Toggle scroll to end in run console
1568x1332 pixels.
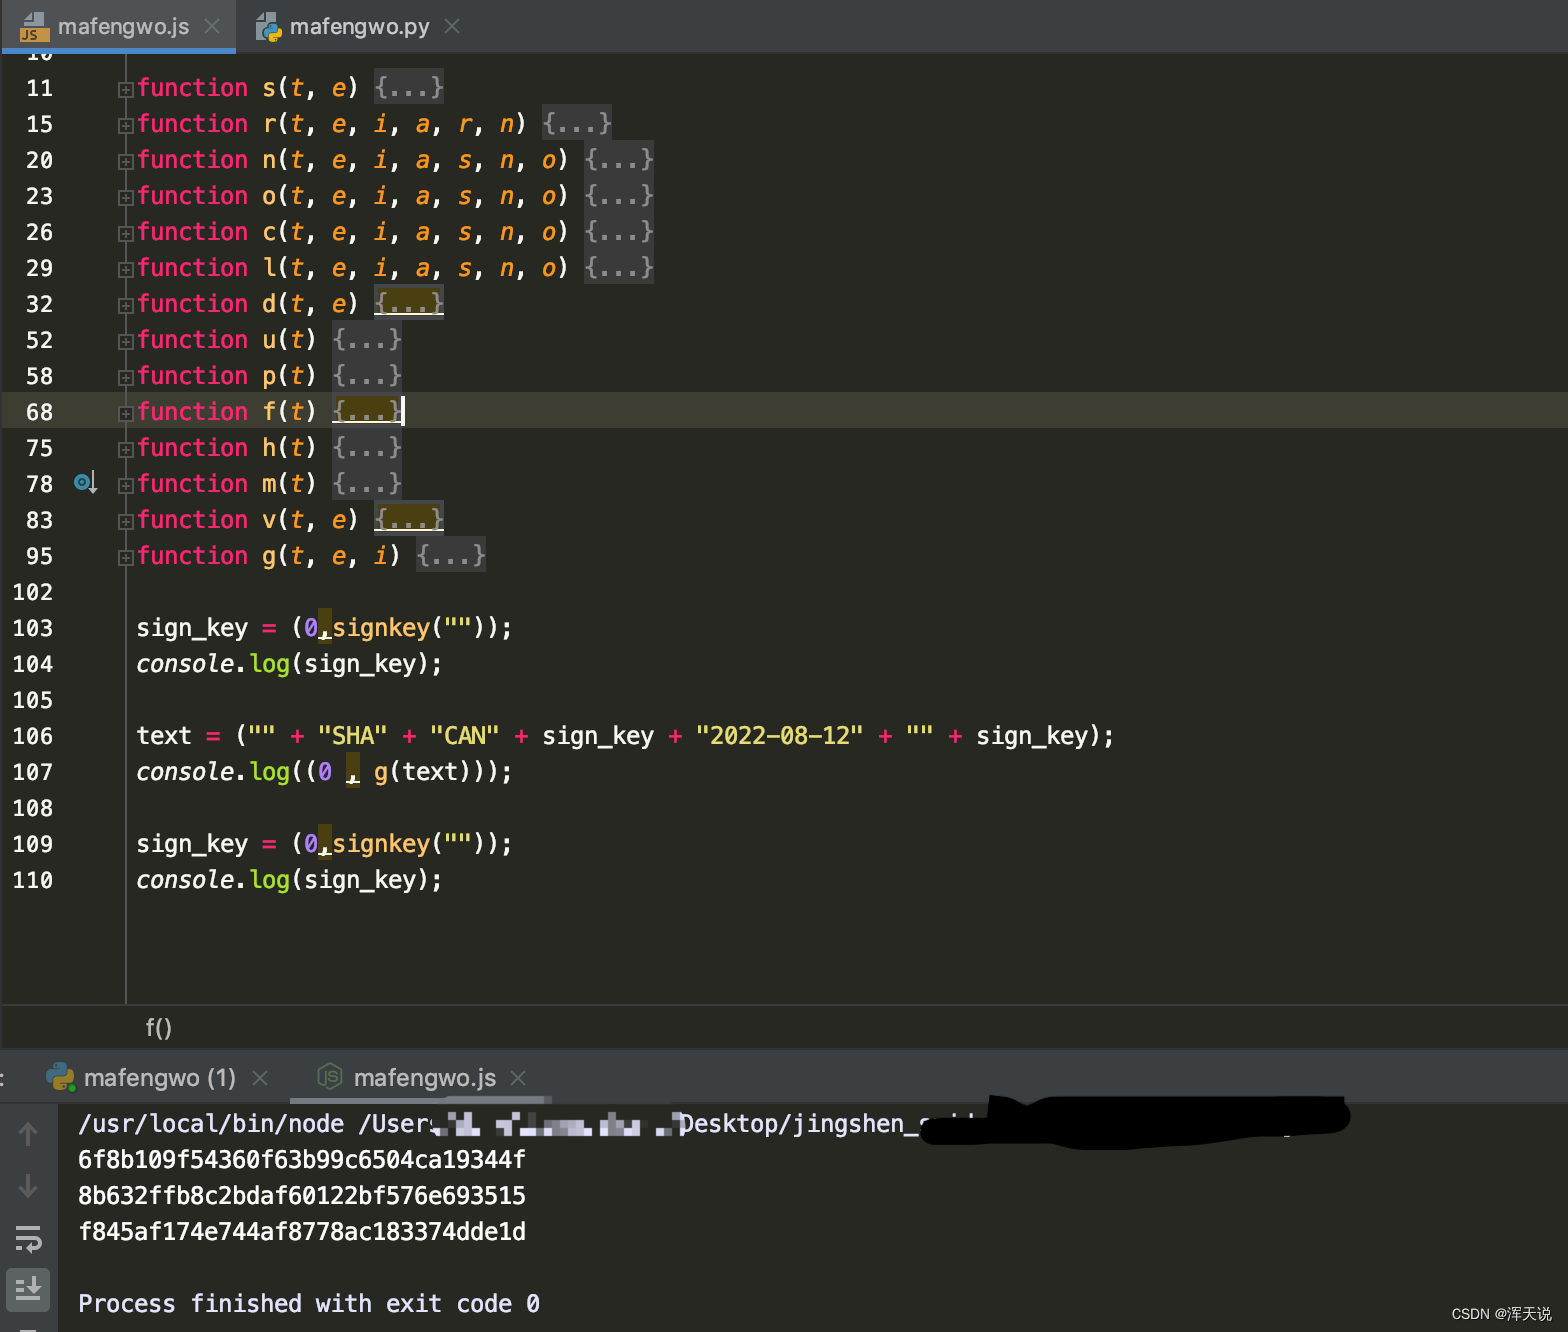tap(28, 1289)
